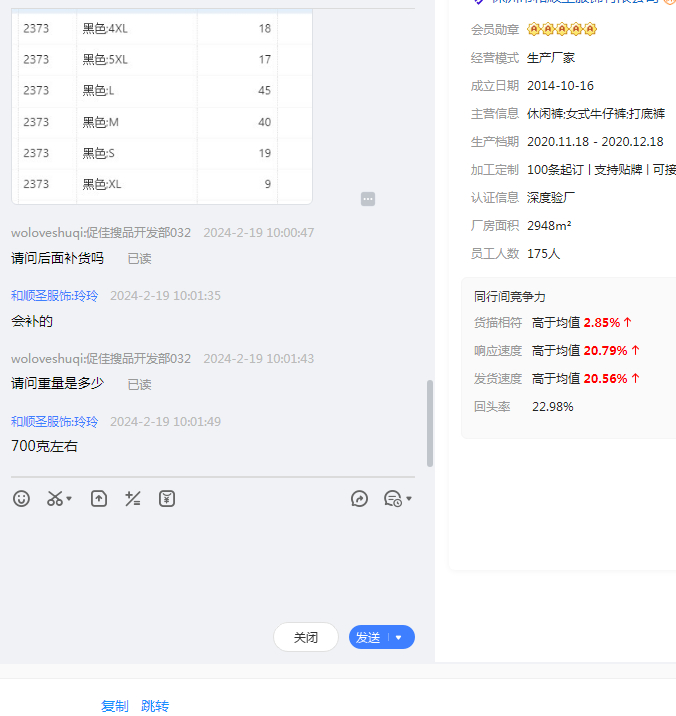Click the message 请问后面补货吗

(x=58, y=258)
